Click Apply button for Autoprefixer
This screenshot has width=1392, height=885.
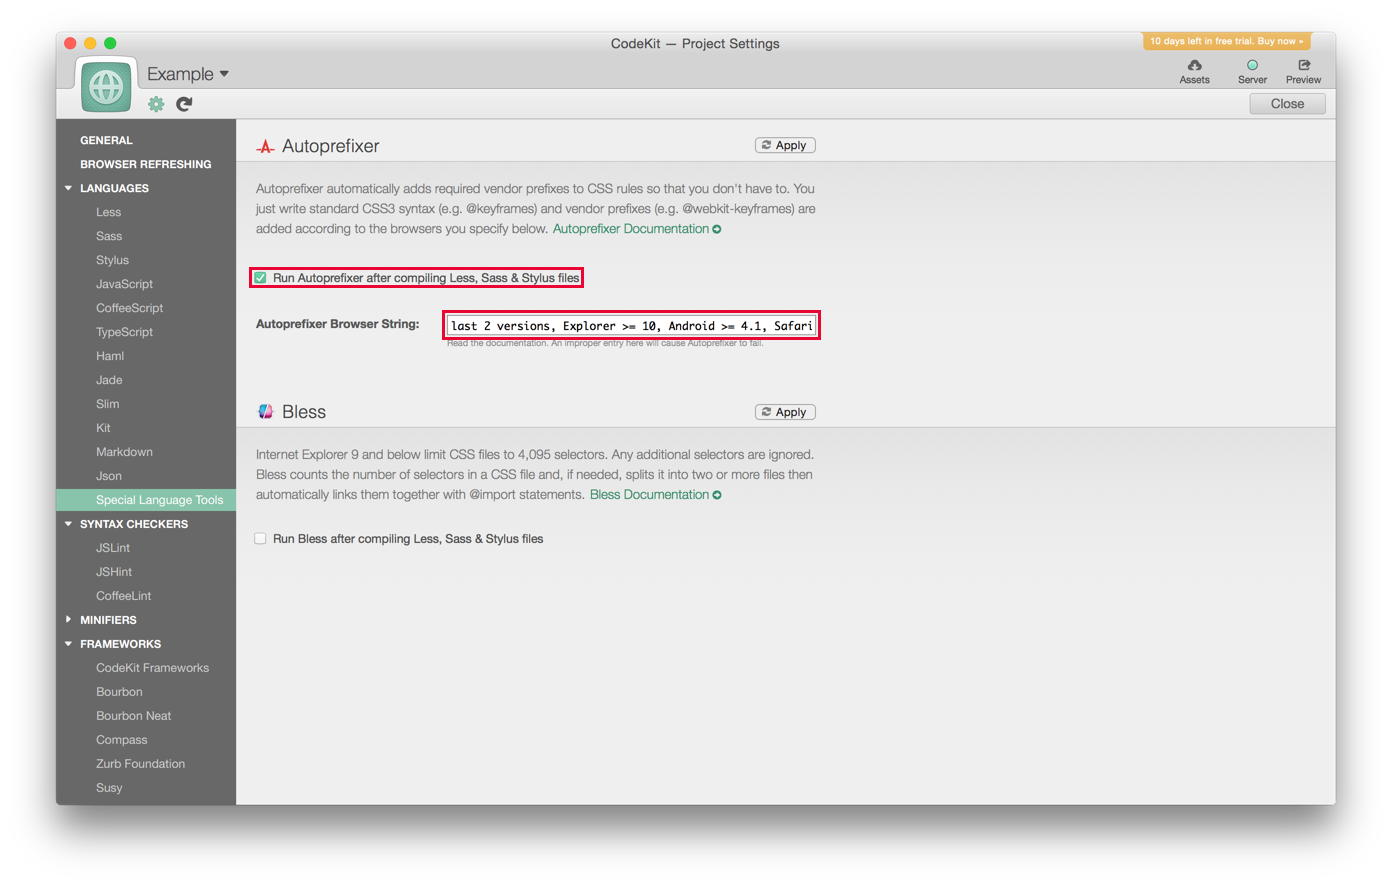(785, 145)
